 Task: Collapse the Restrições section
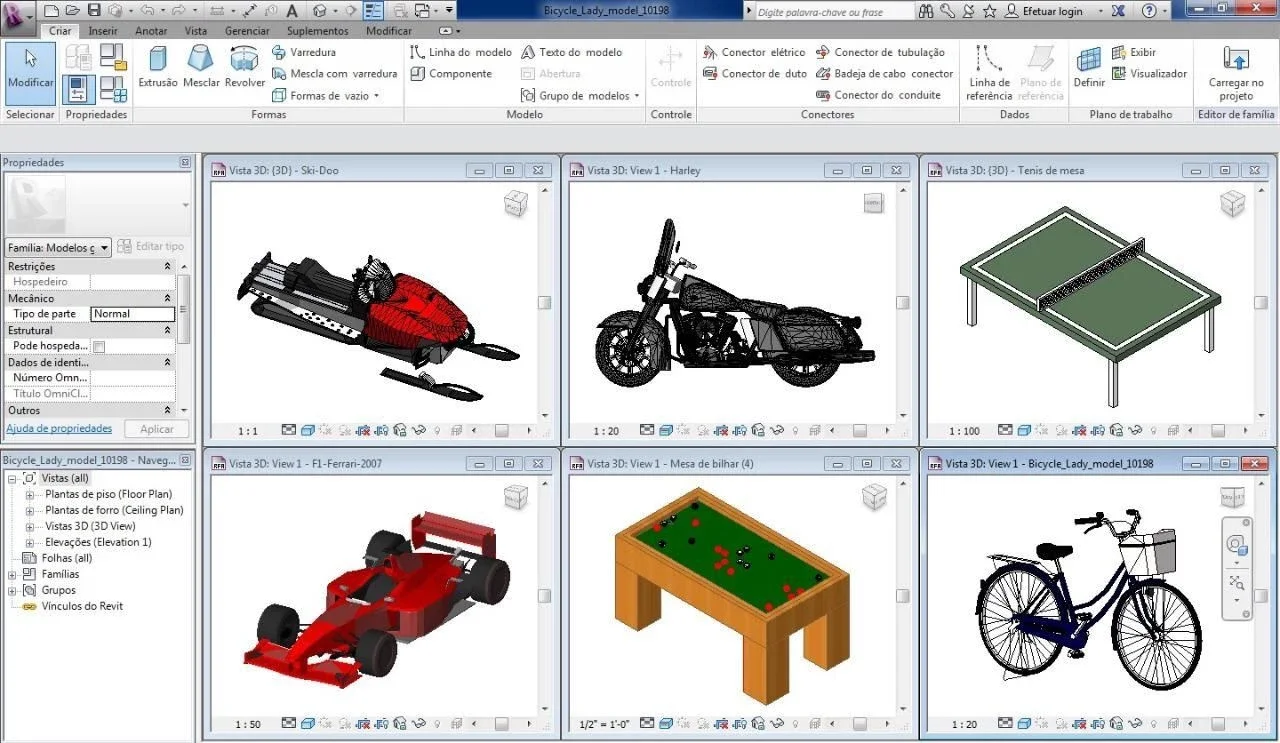pos(168,266)
